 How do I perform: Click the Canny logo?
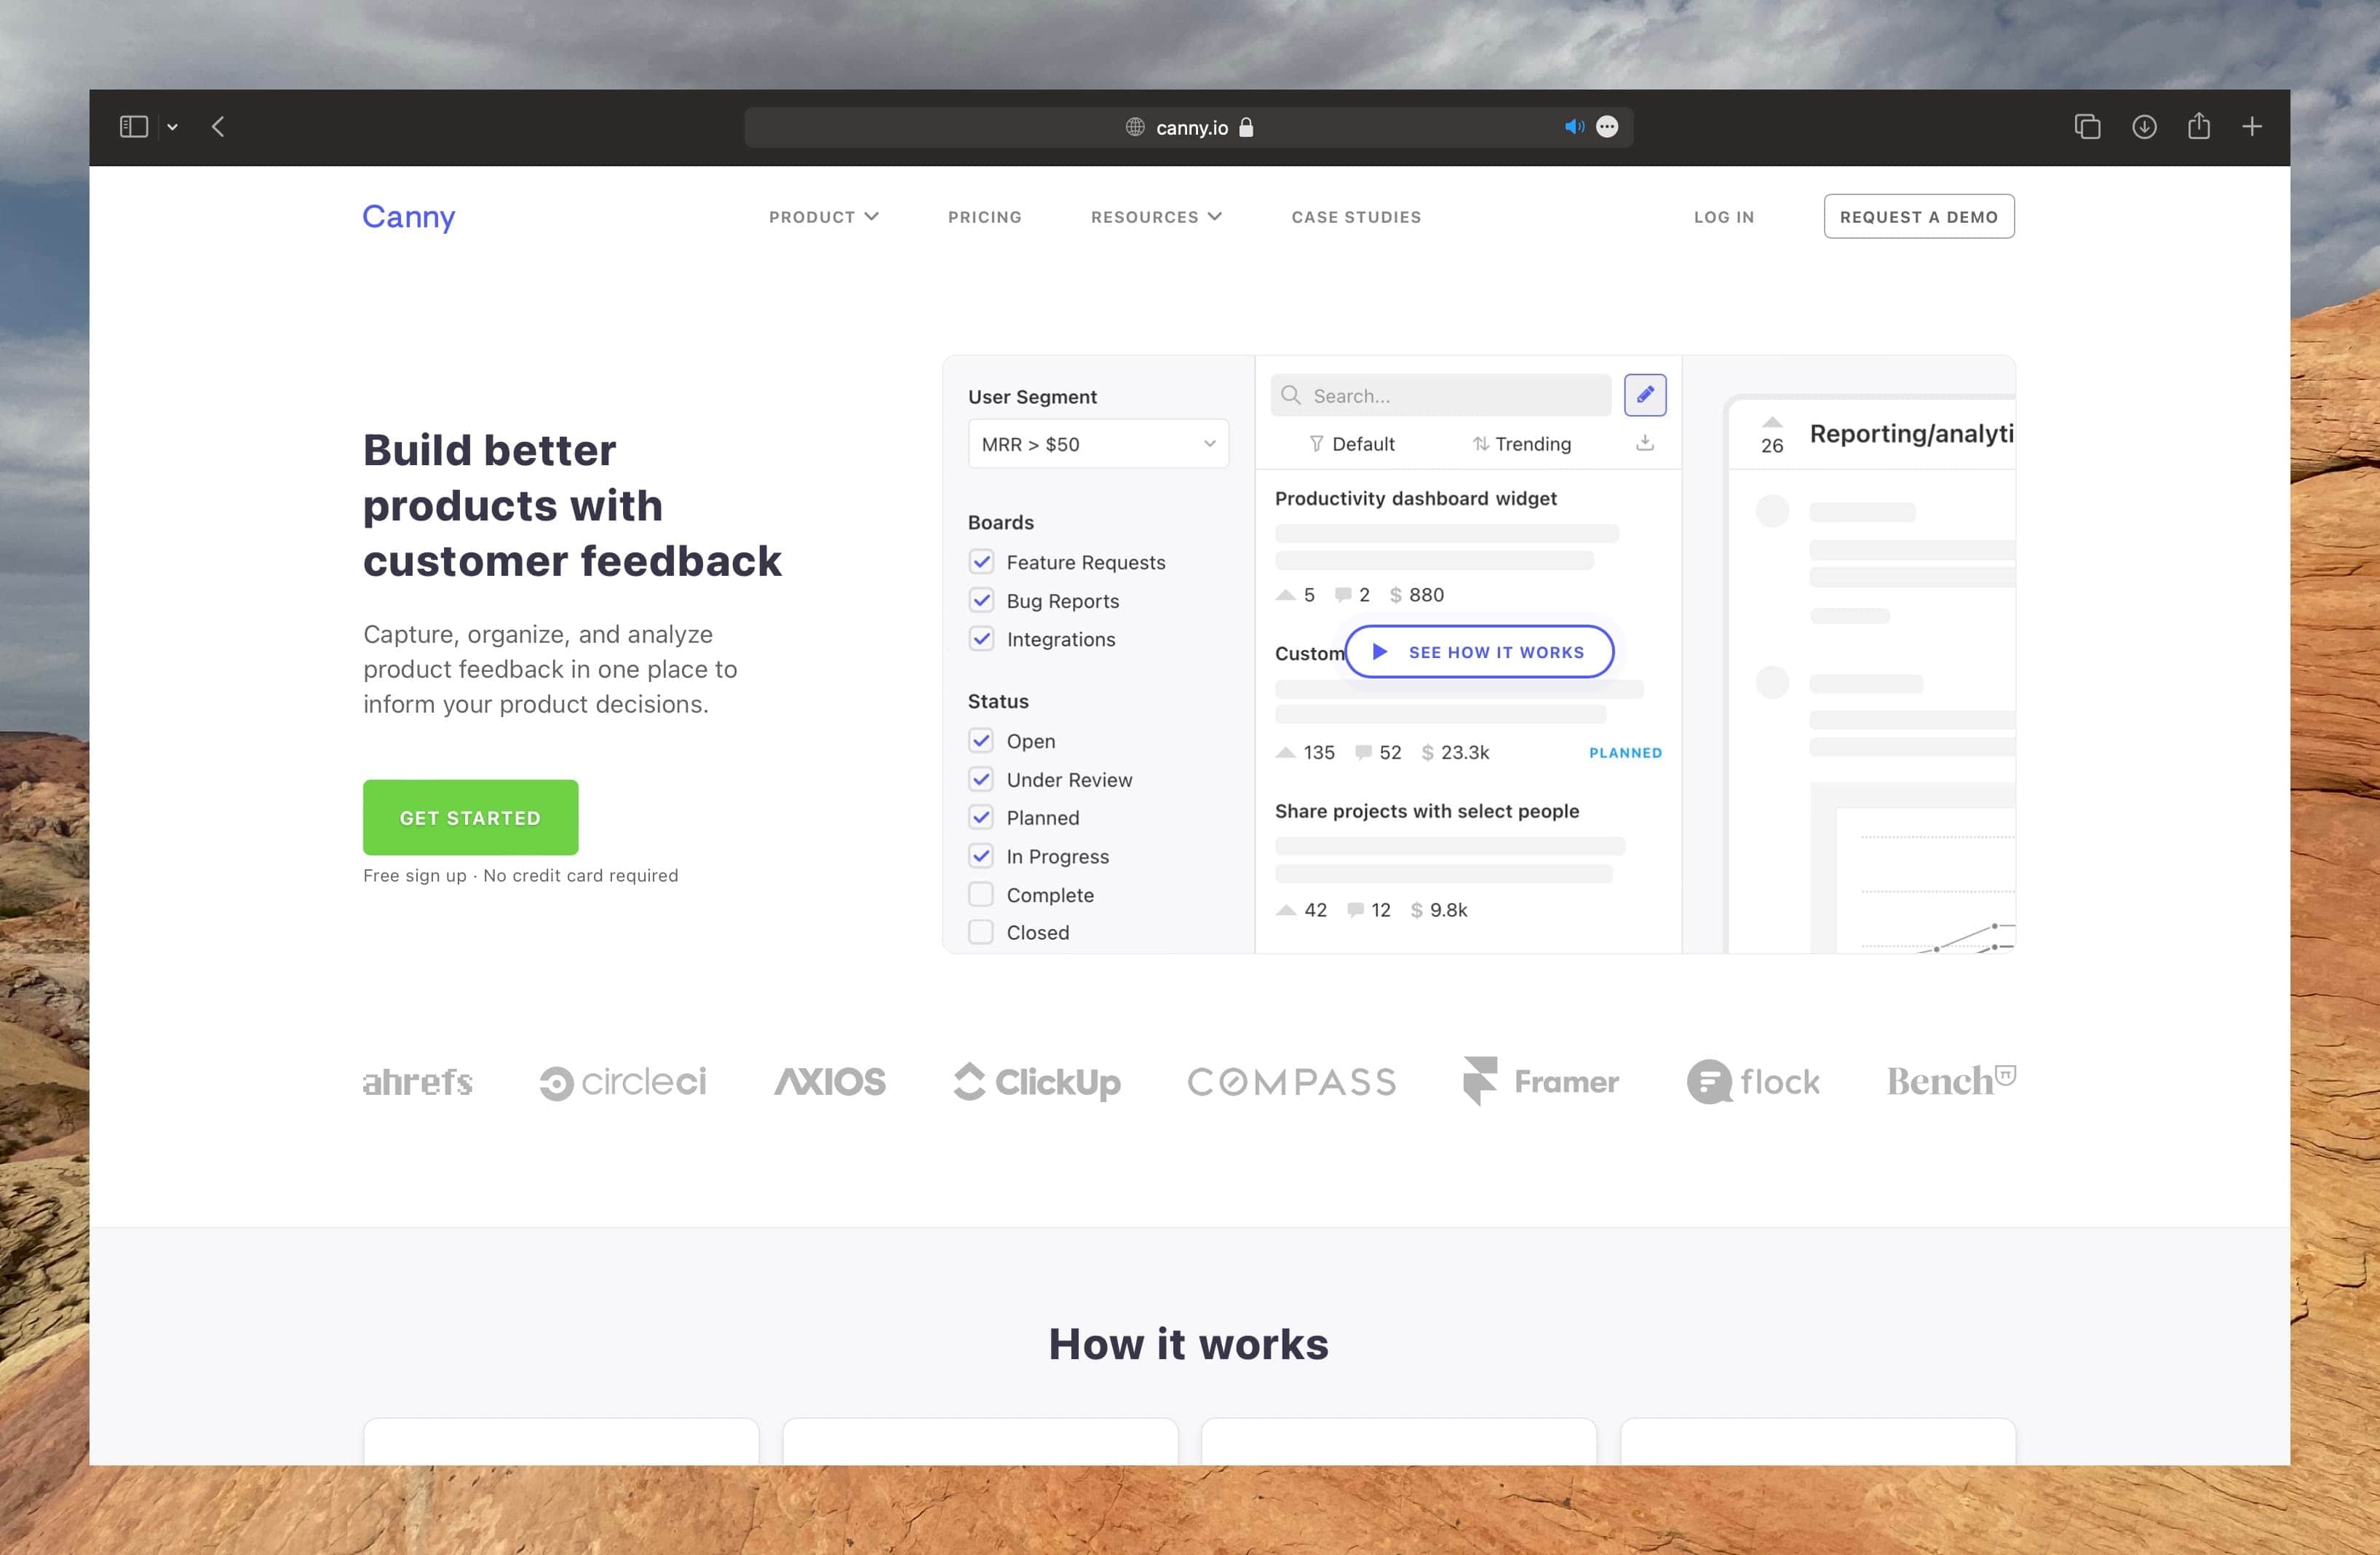click(x=408, y=216)
